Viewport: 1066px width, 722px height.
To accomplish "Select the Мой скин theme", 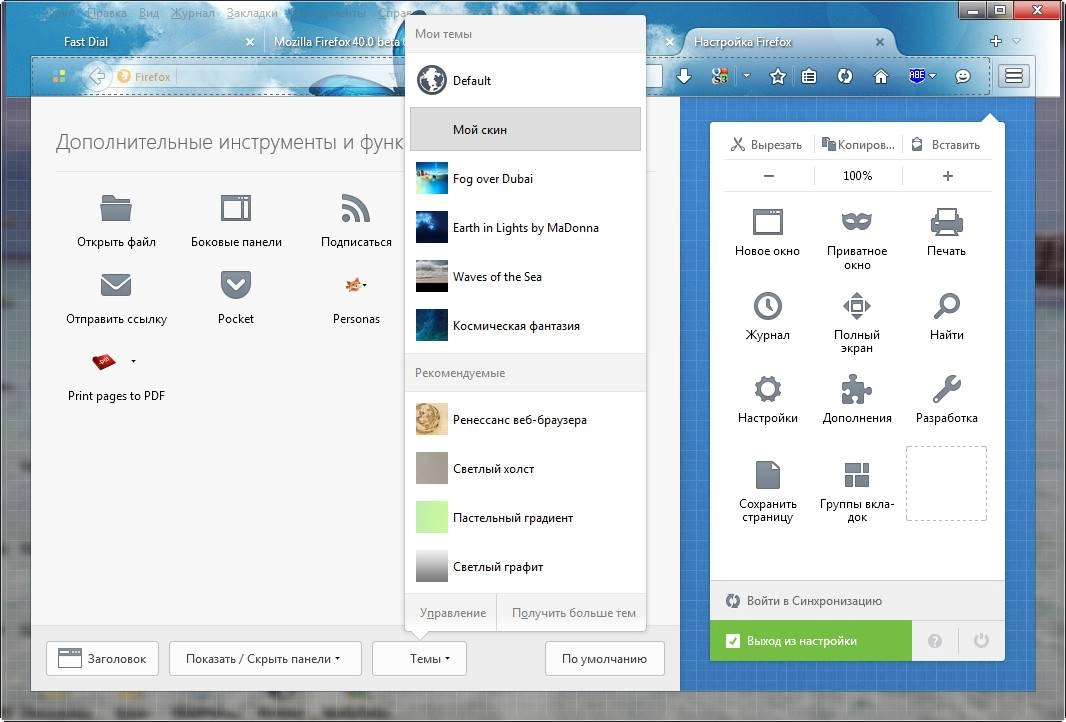I will pos(525,129).
